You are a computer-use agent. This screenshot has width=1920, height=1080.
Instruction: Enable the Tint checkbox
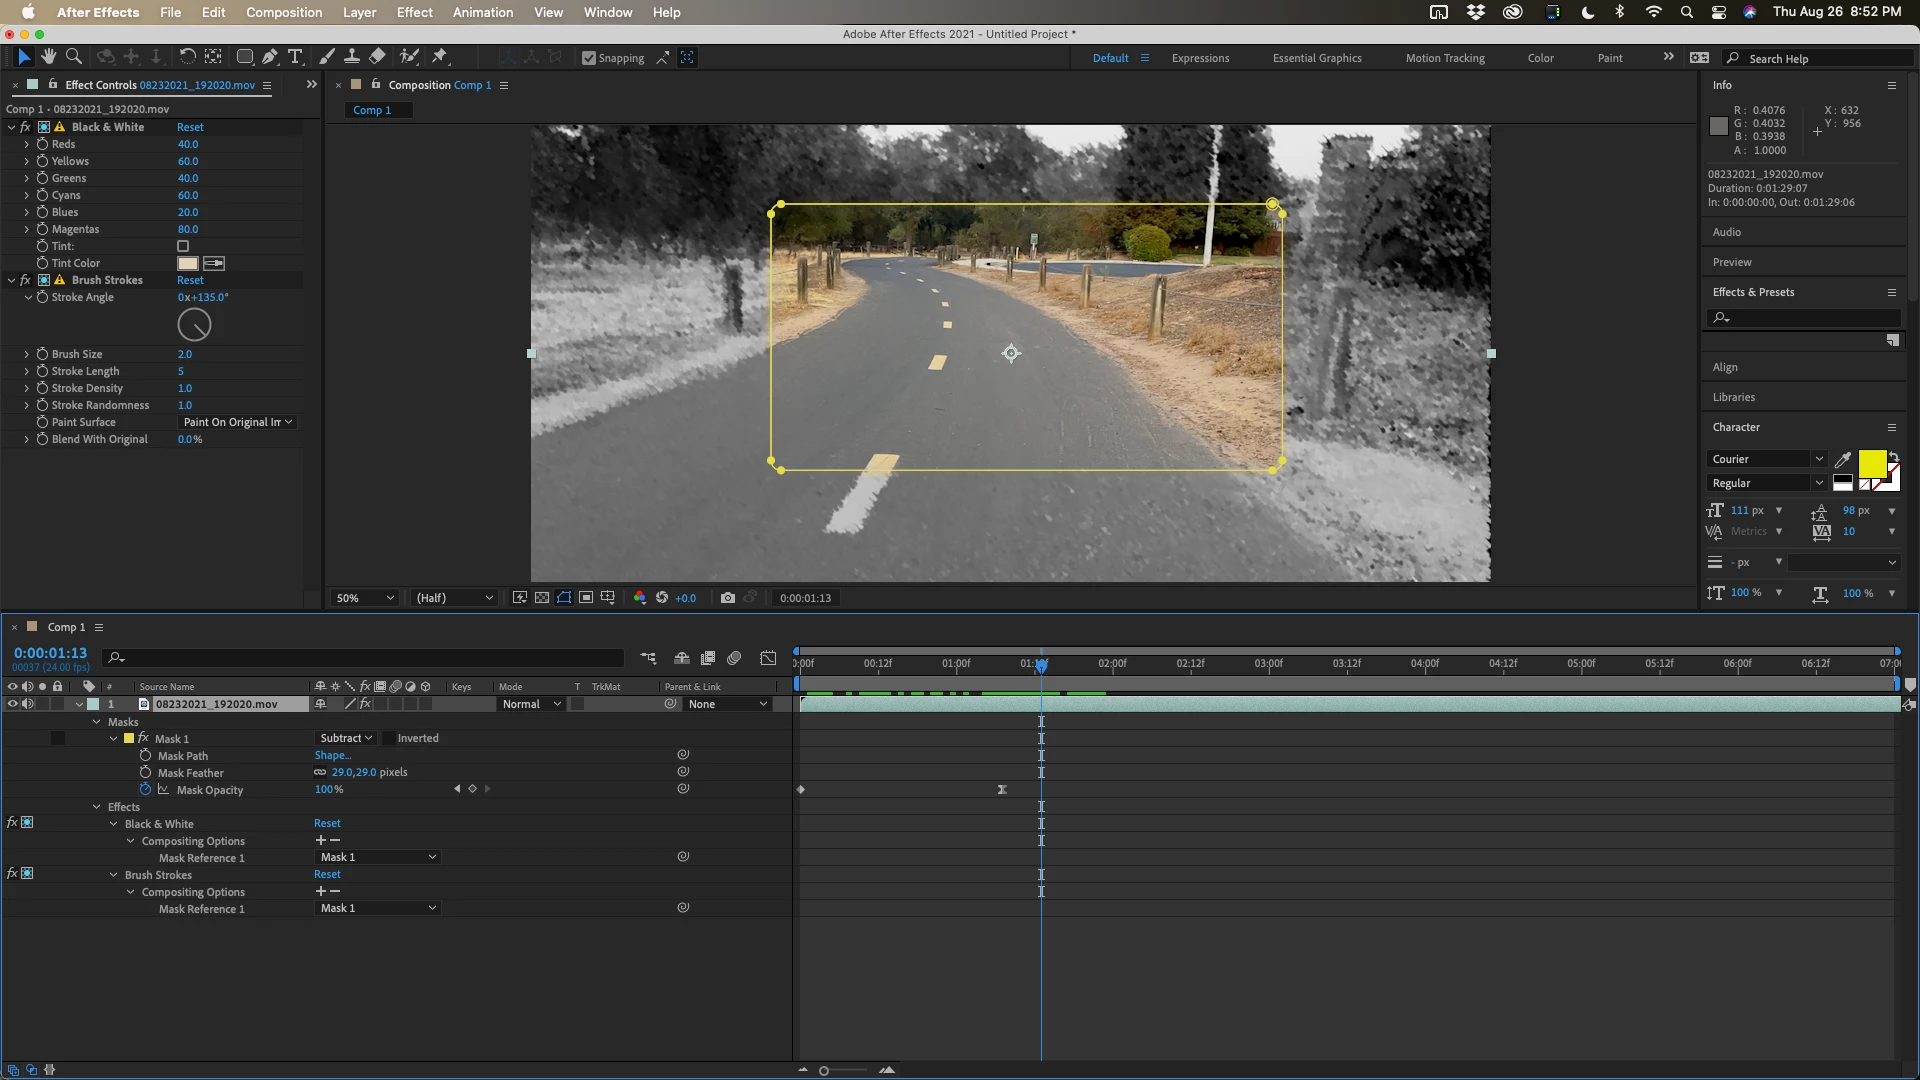[x=183, y=246]
